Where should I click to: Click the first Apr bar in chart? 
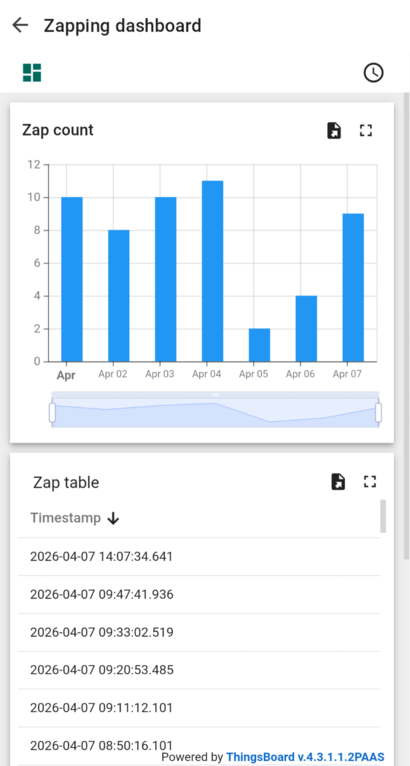[72, 279]
